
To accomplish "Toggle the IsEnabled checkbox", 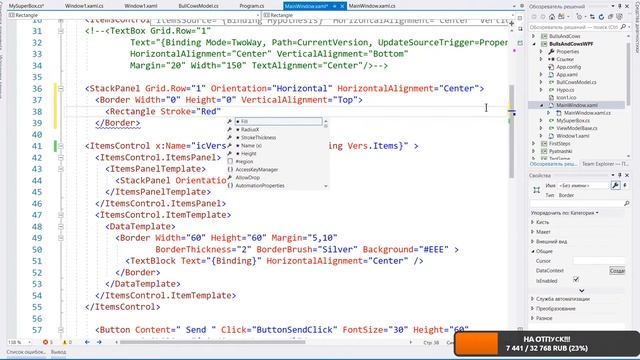I will point(576,280).
